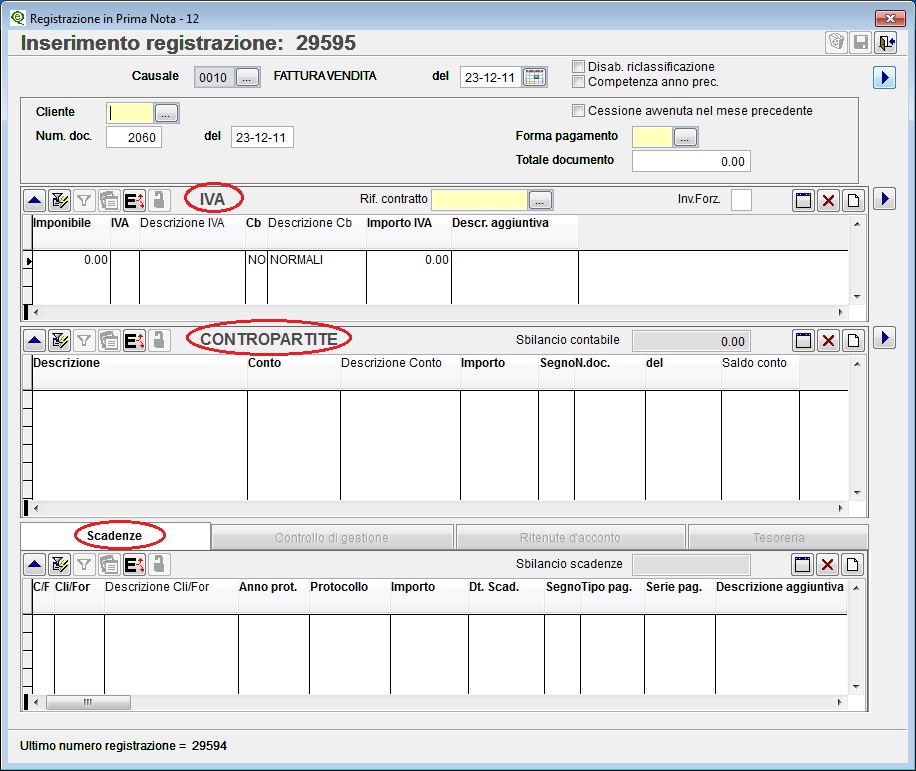Click the quick filter icon in IVA toolbar
Screen dimensions: 916x771
pos(59,201)
